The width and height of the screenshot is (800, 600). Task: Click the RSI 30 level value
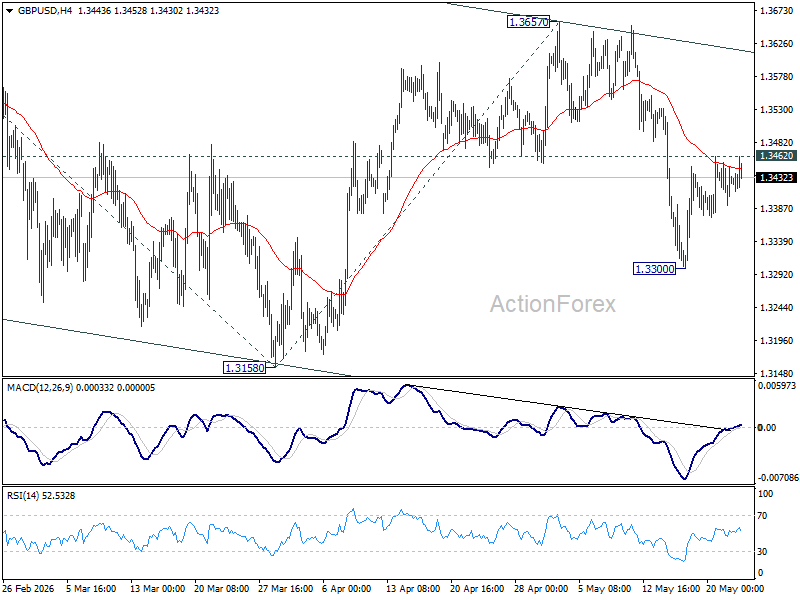762,552
